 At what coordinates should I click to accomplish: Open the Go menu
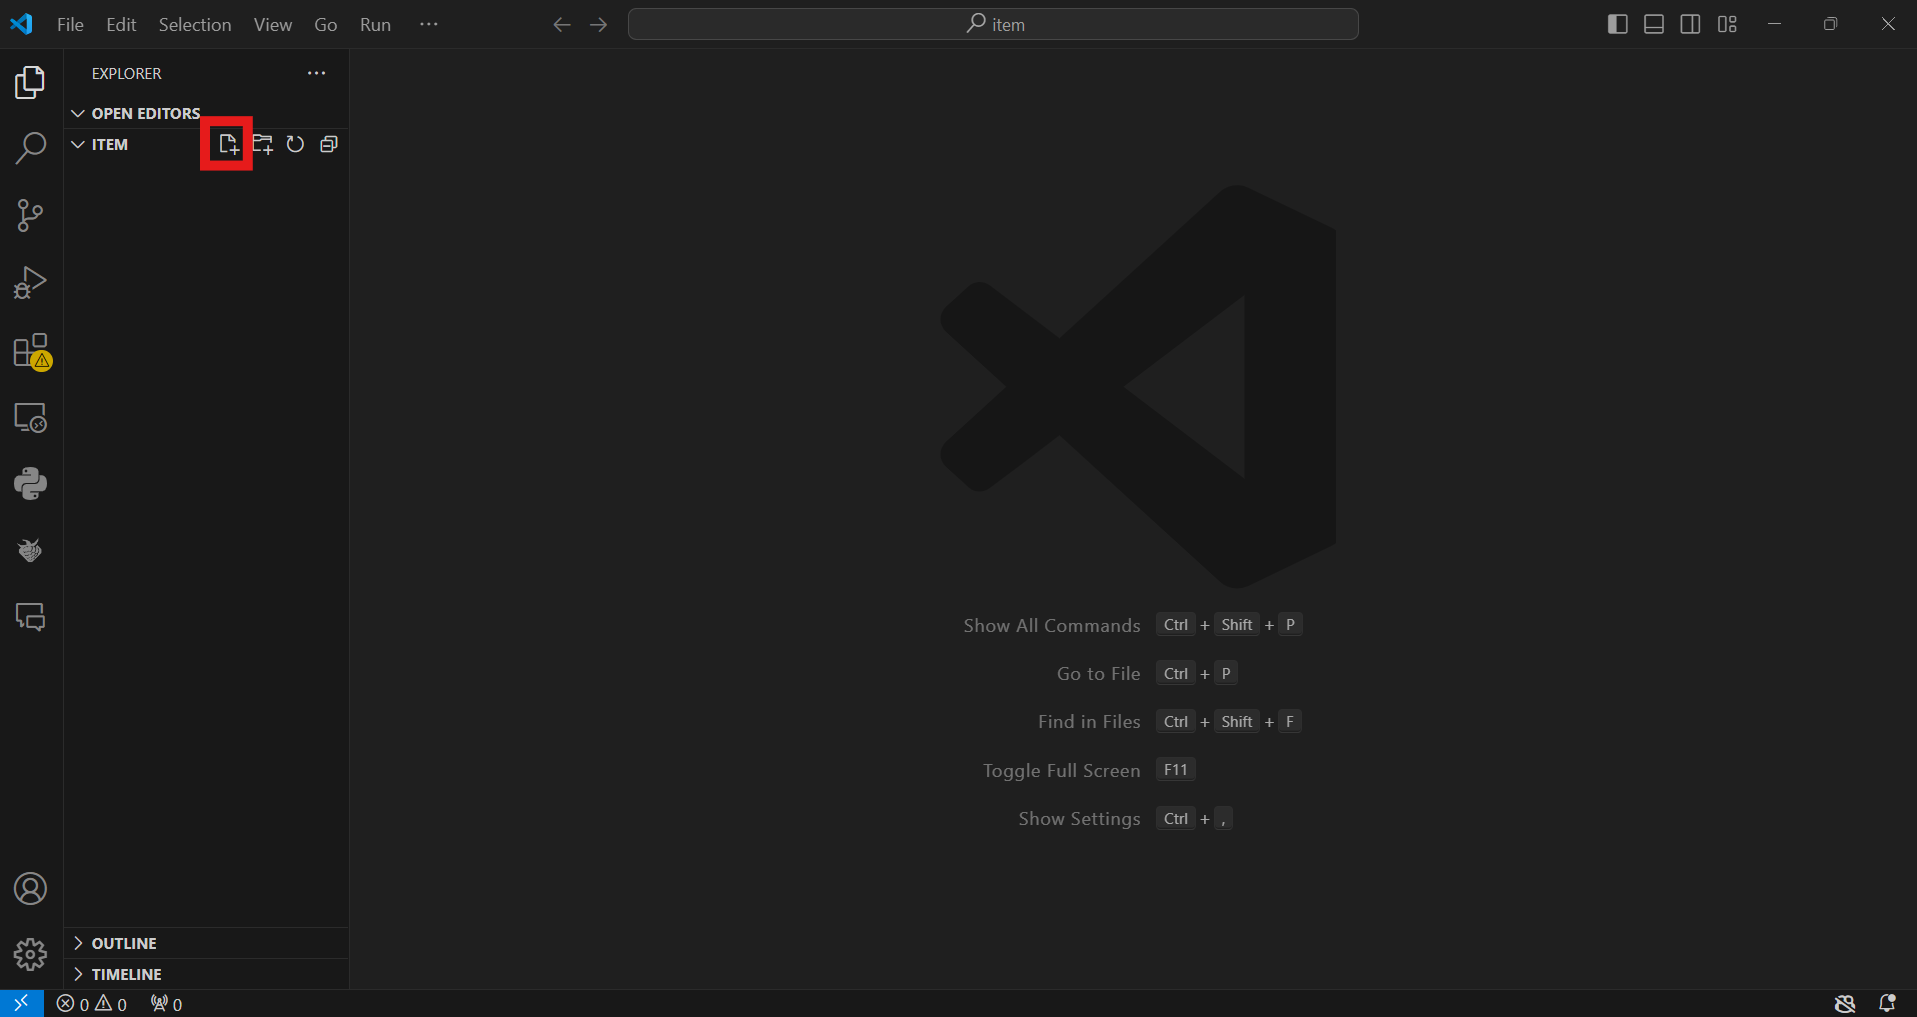point(326,24)
